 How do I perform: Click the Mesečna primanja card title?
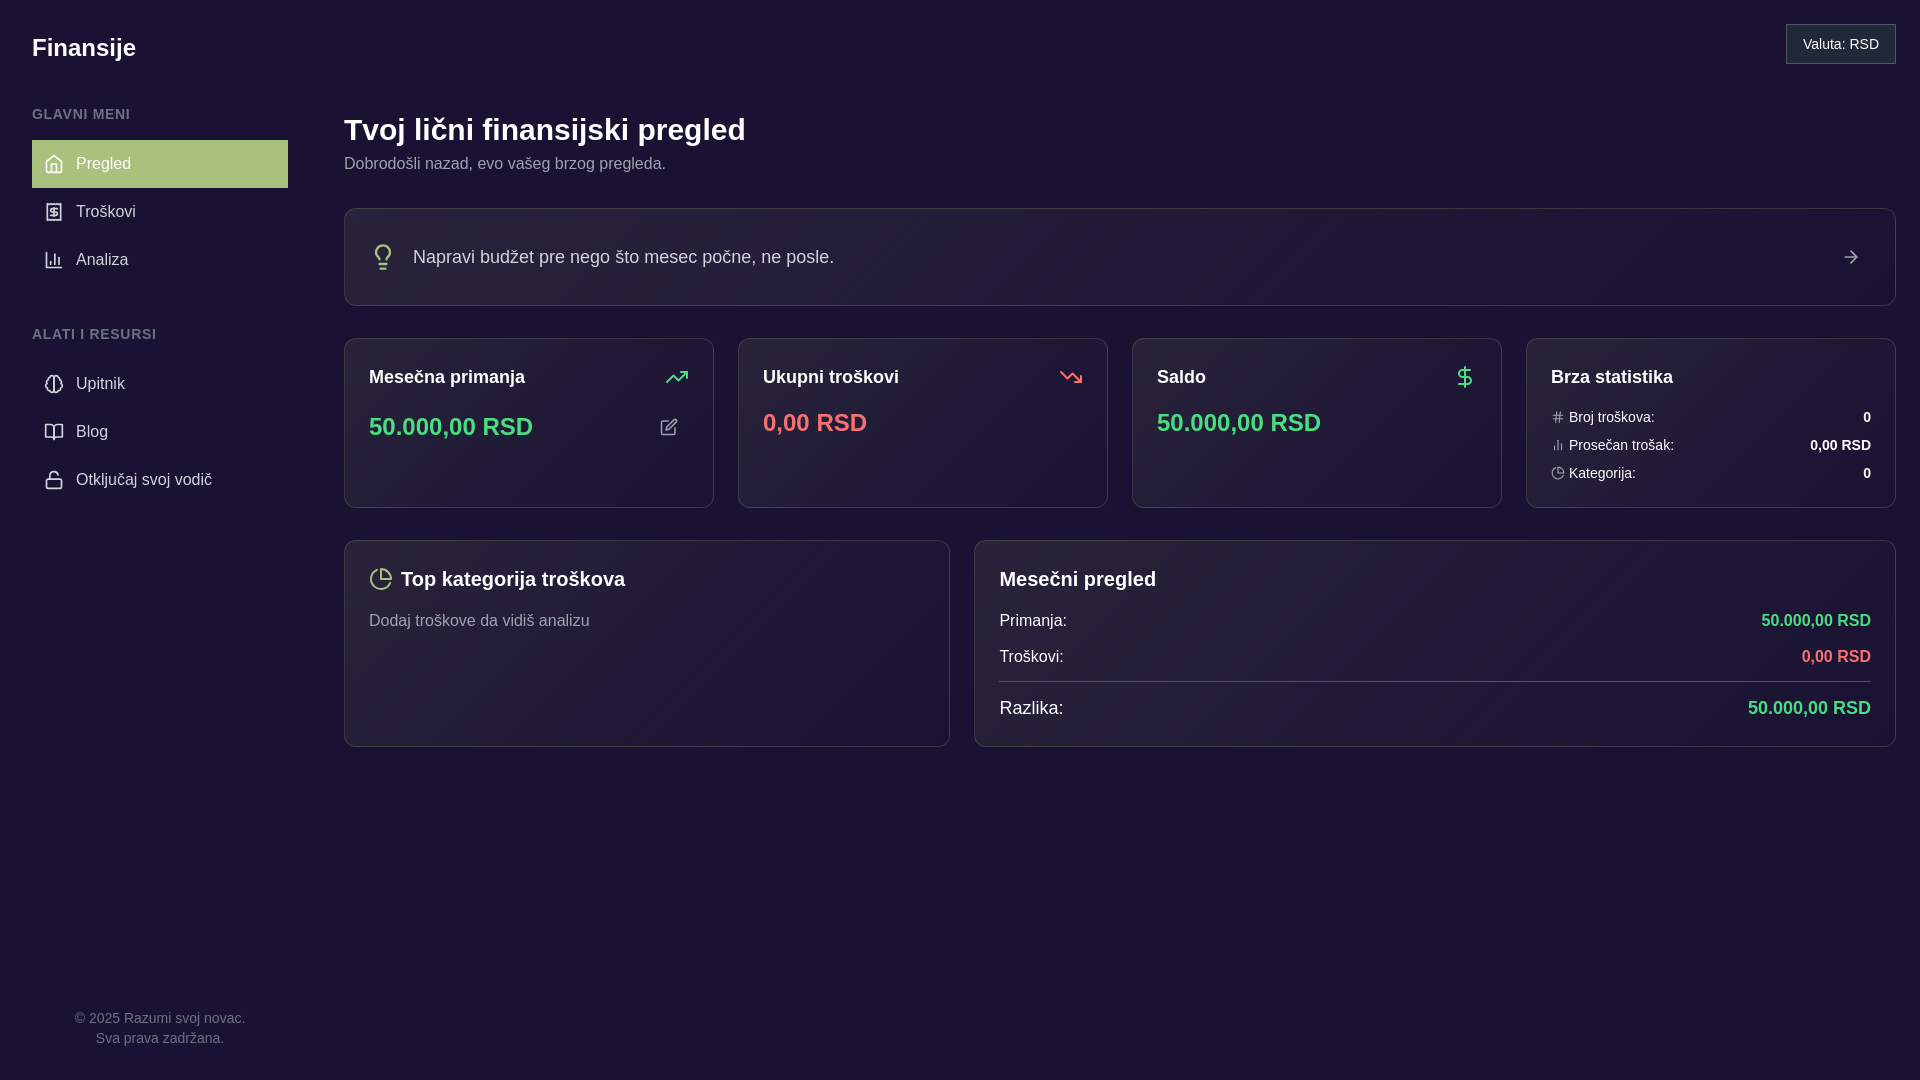(447, 377)
